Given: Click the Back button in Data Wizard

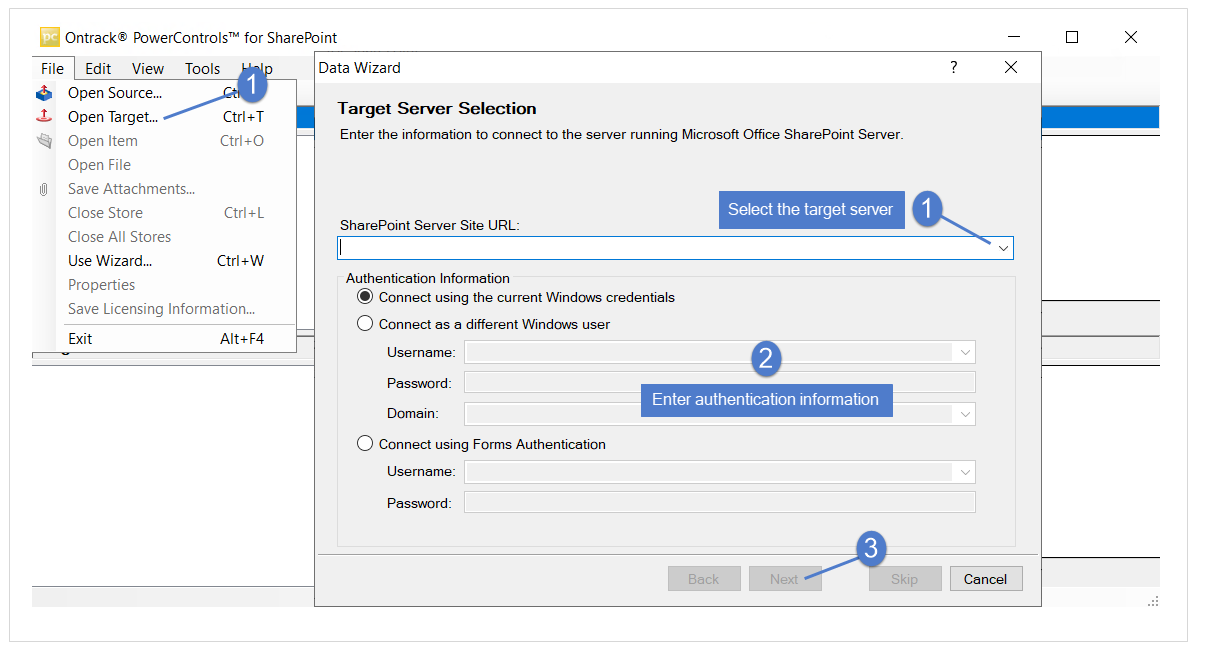Looking at the screenshot, I should tap(704, 579).
